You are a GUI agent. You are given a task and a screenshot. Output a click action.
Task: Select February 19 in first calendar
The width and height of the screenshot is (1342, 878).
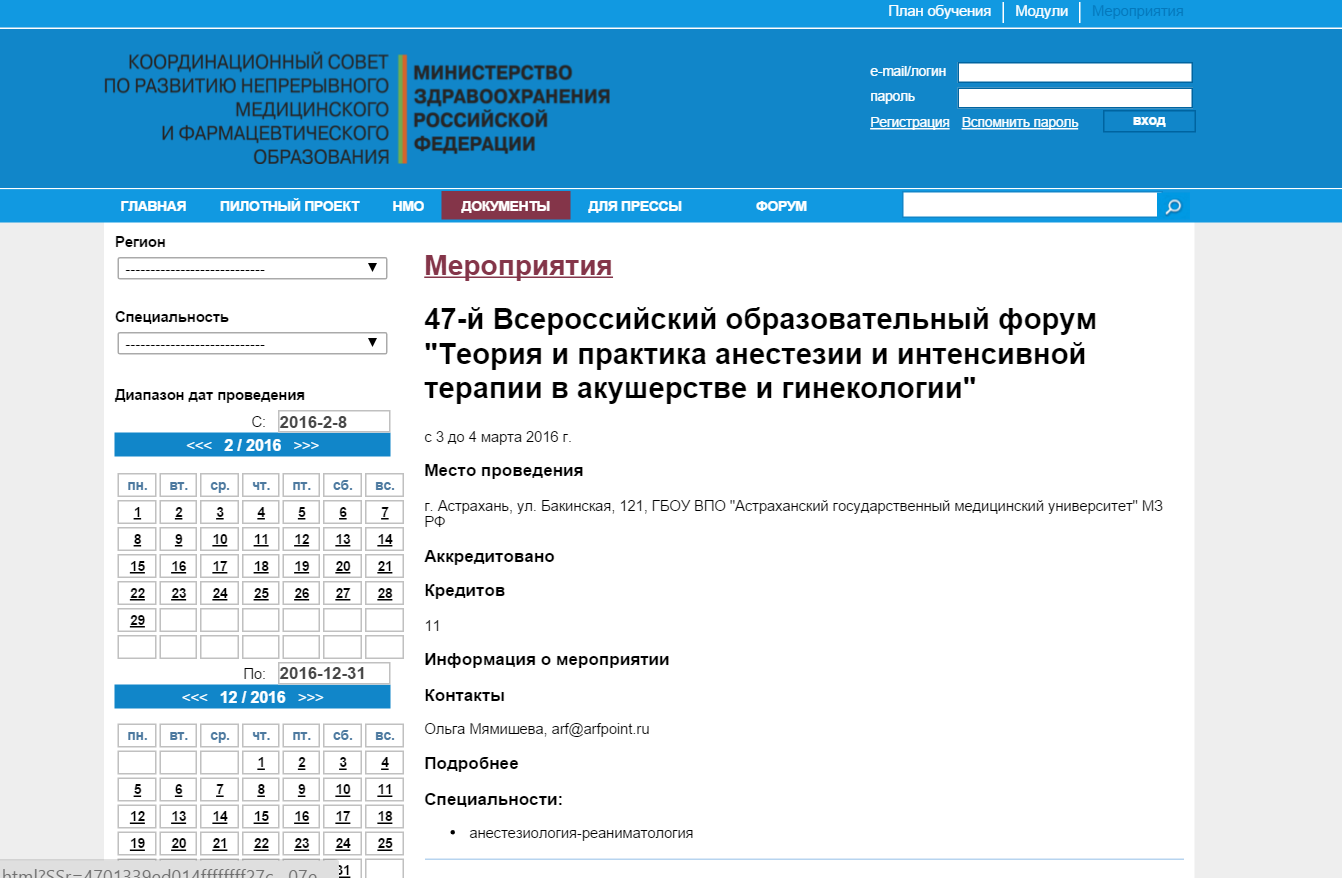pos(302,566)
